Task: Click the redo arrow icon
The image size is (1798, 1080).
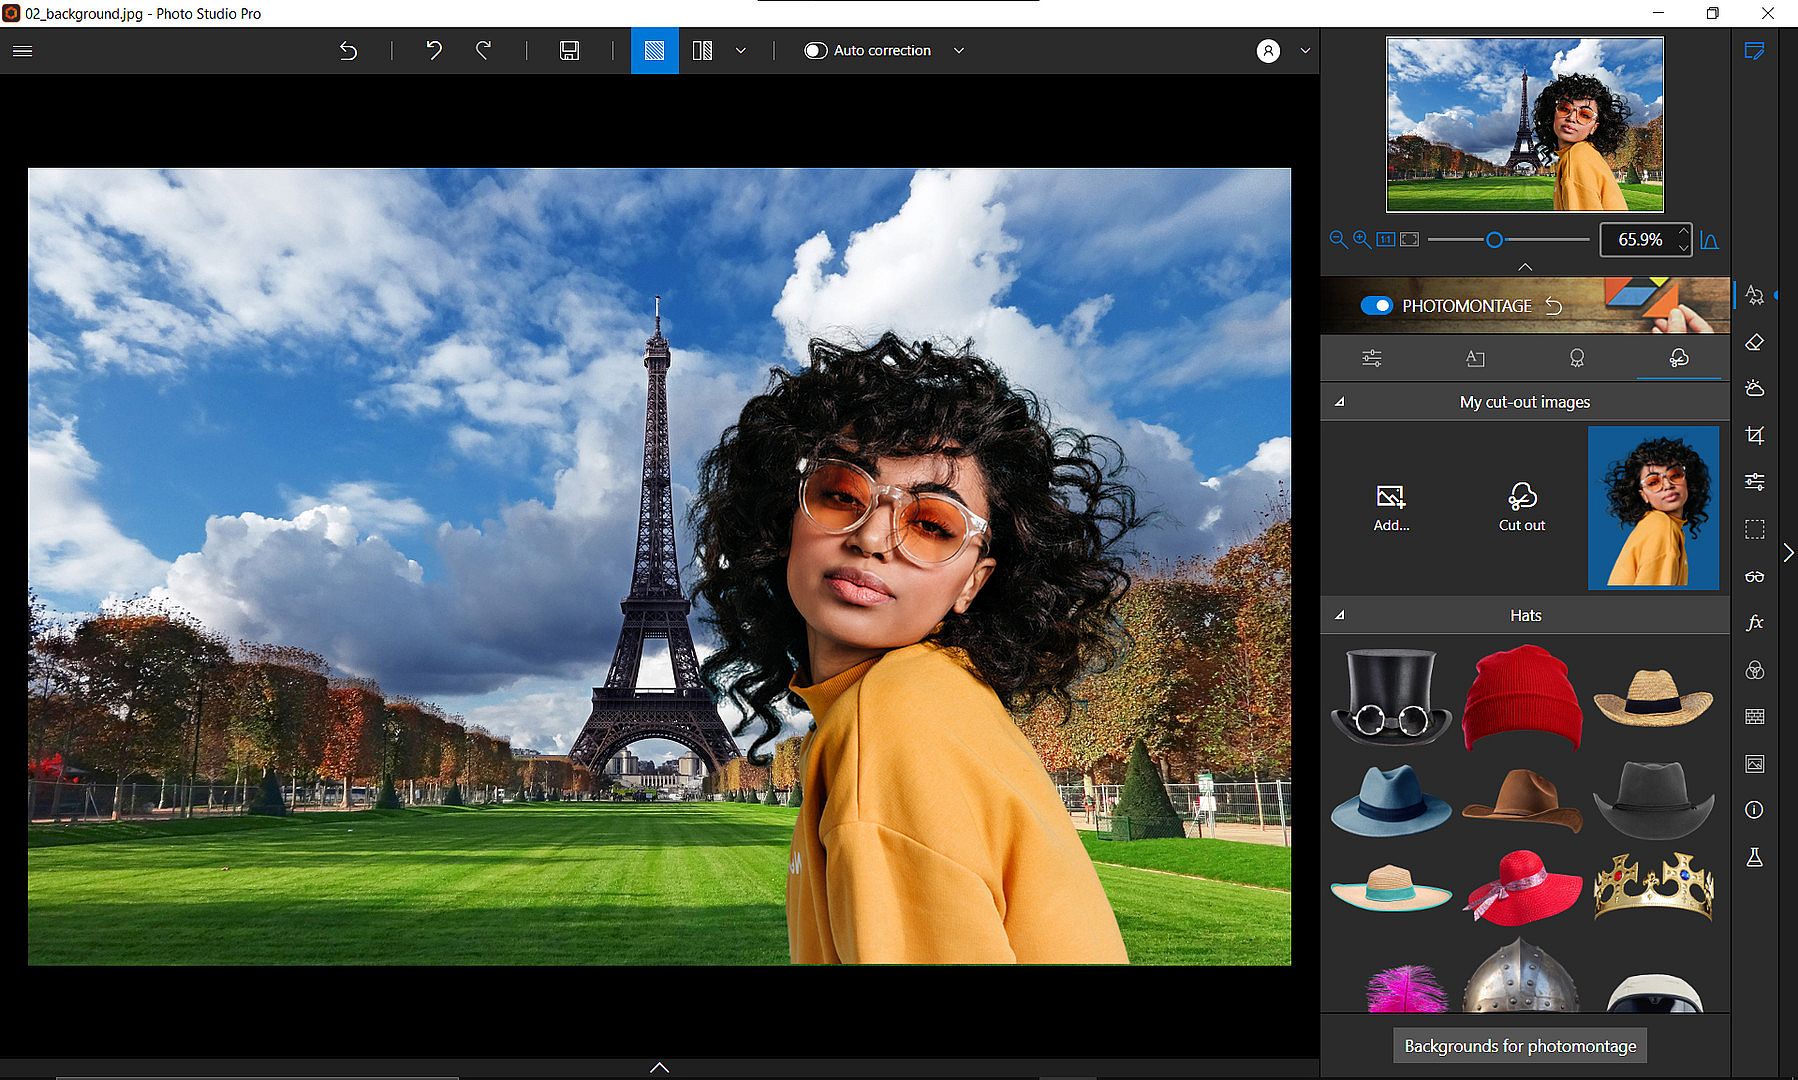Action: [483, 51]
